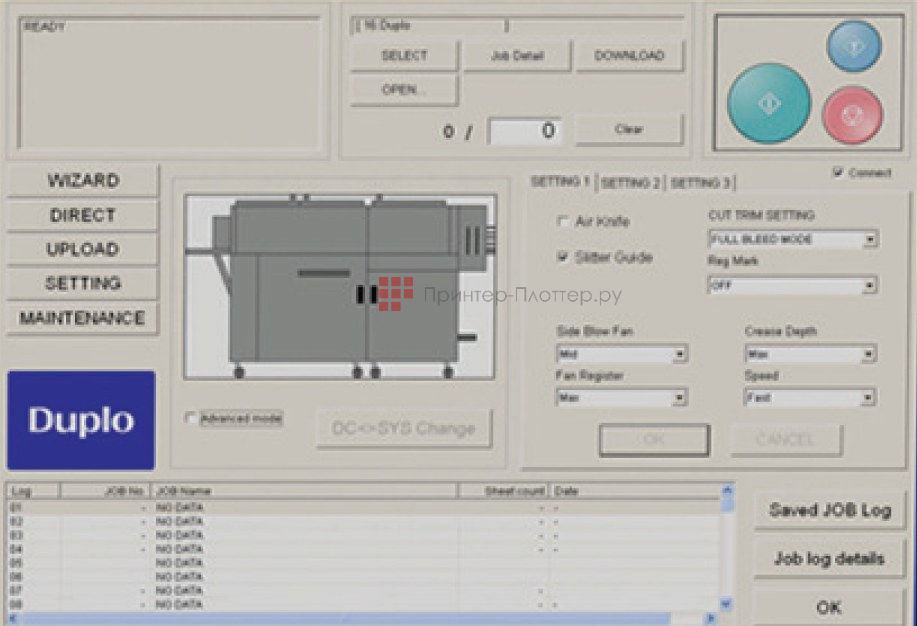This screenshot has height=626, width=917.
Task: Toggle the Slitter Guide checkbox
Action: coord(563,257)
